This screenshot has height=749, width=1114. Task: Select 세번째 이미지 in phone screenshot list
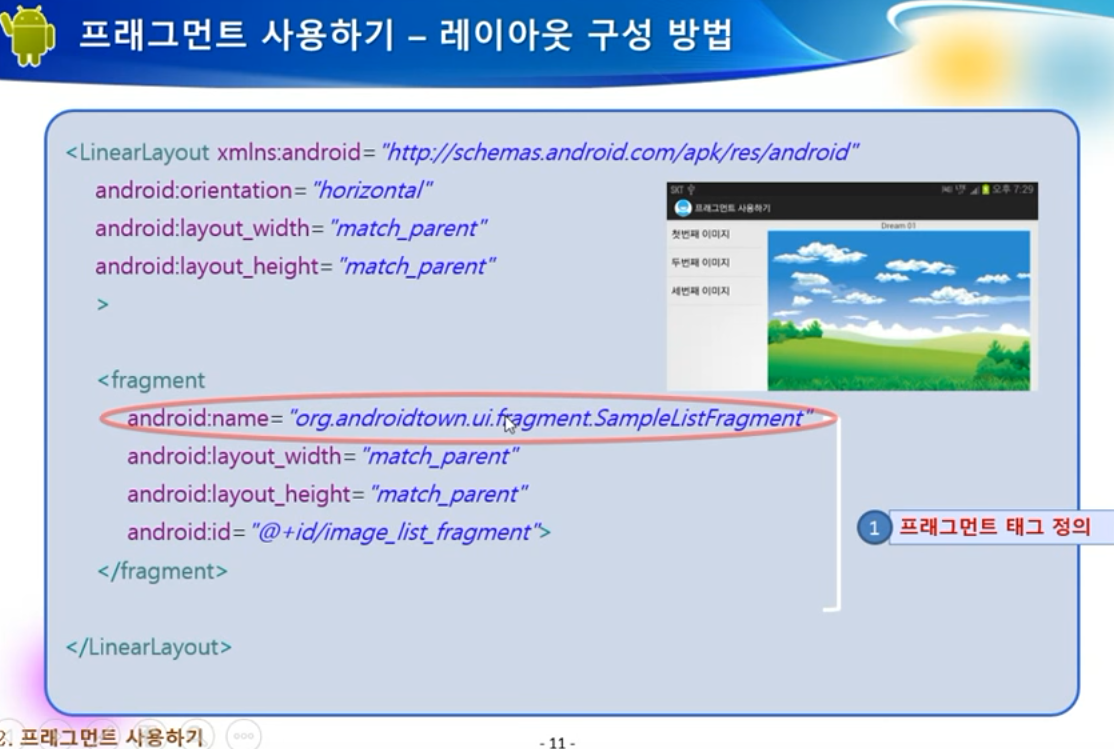click(x=701, y=291)
